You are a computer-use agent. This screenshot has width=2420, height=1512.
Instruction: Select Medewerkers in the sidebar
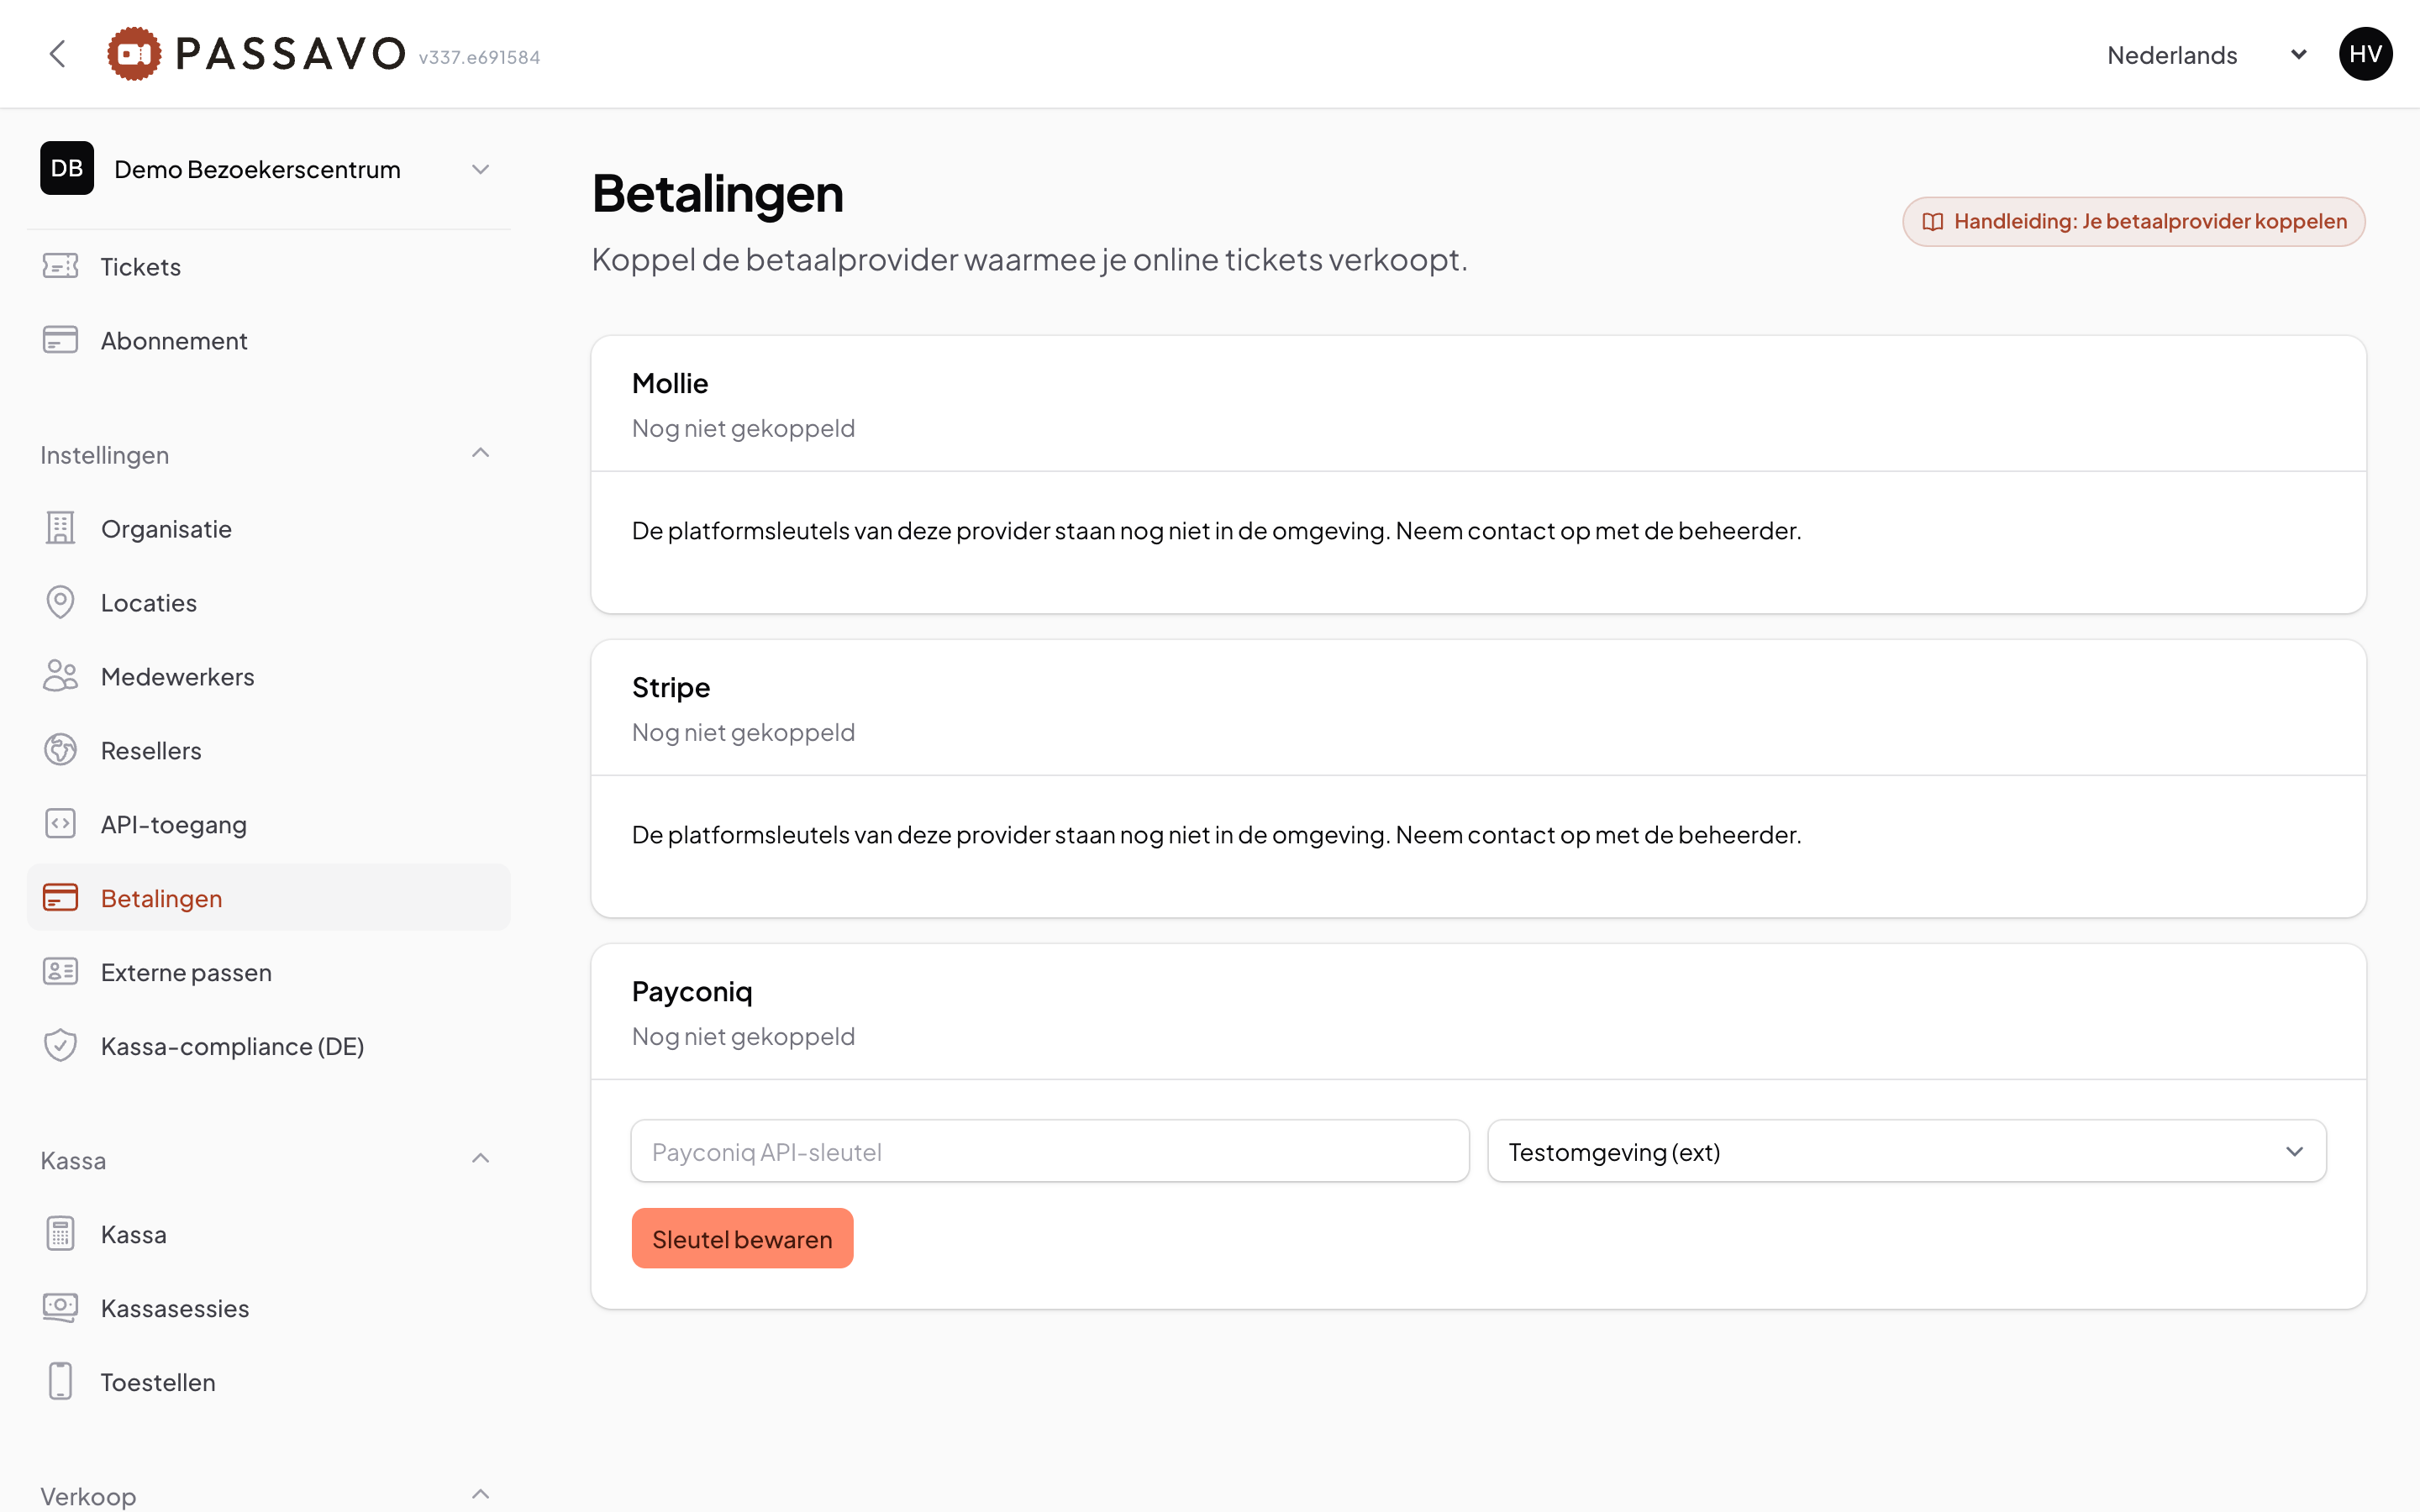269,677
